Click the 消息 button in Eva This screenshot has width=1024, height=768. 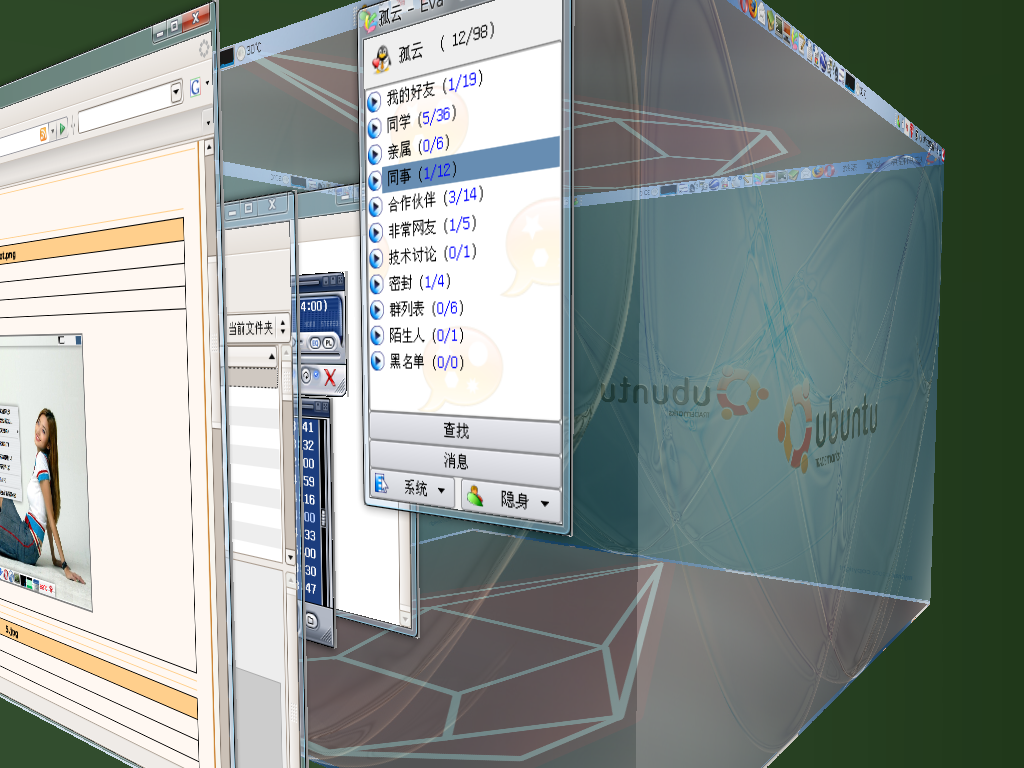coord(464,461)
